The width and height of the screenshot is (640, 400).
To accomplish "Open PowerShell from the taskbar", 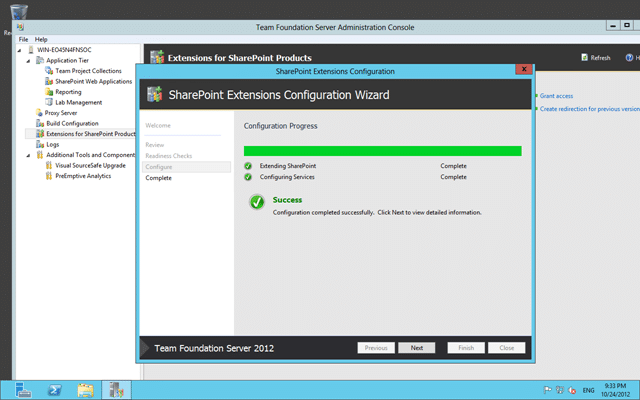I will (x=54, y=390).
